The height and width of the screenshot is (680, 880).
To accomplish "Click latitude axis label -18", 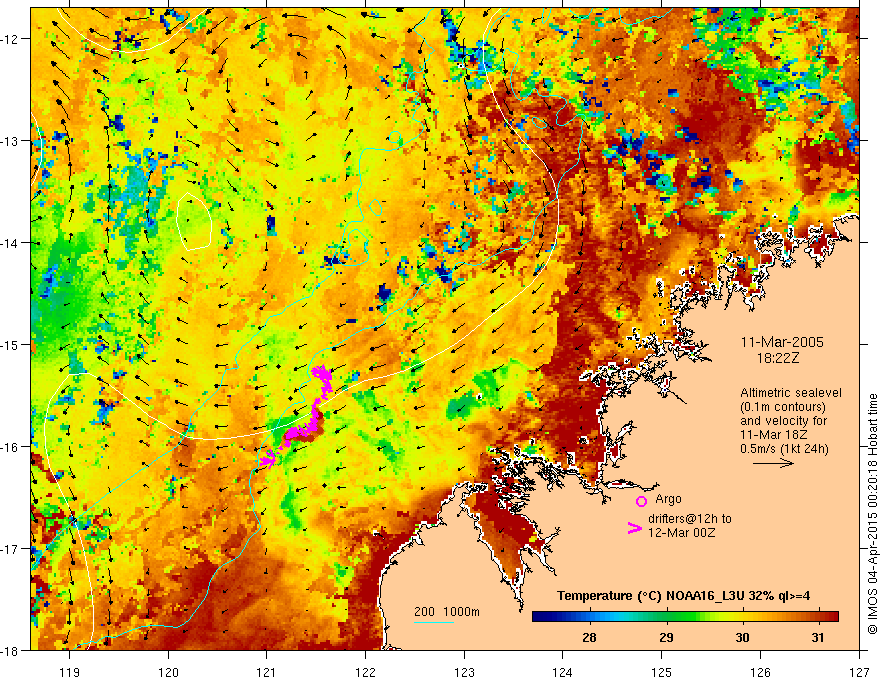I will pyautogui.click(x=10, y=651).
